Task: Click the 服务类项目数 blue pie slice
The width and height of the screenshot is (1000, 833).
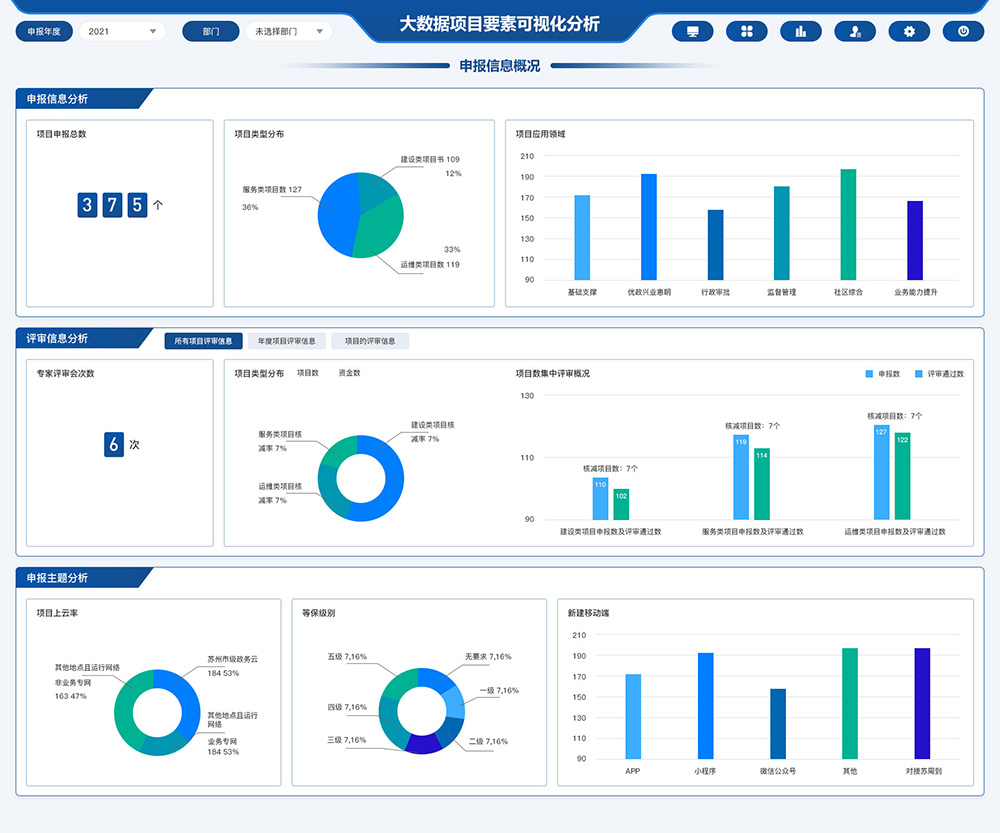Action: pos(338,214)
